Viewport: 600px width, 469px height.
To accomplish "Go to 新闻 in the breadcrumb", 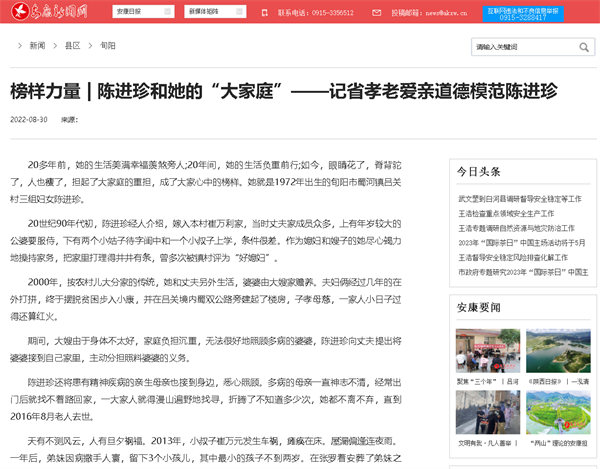I will 37,46.
